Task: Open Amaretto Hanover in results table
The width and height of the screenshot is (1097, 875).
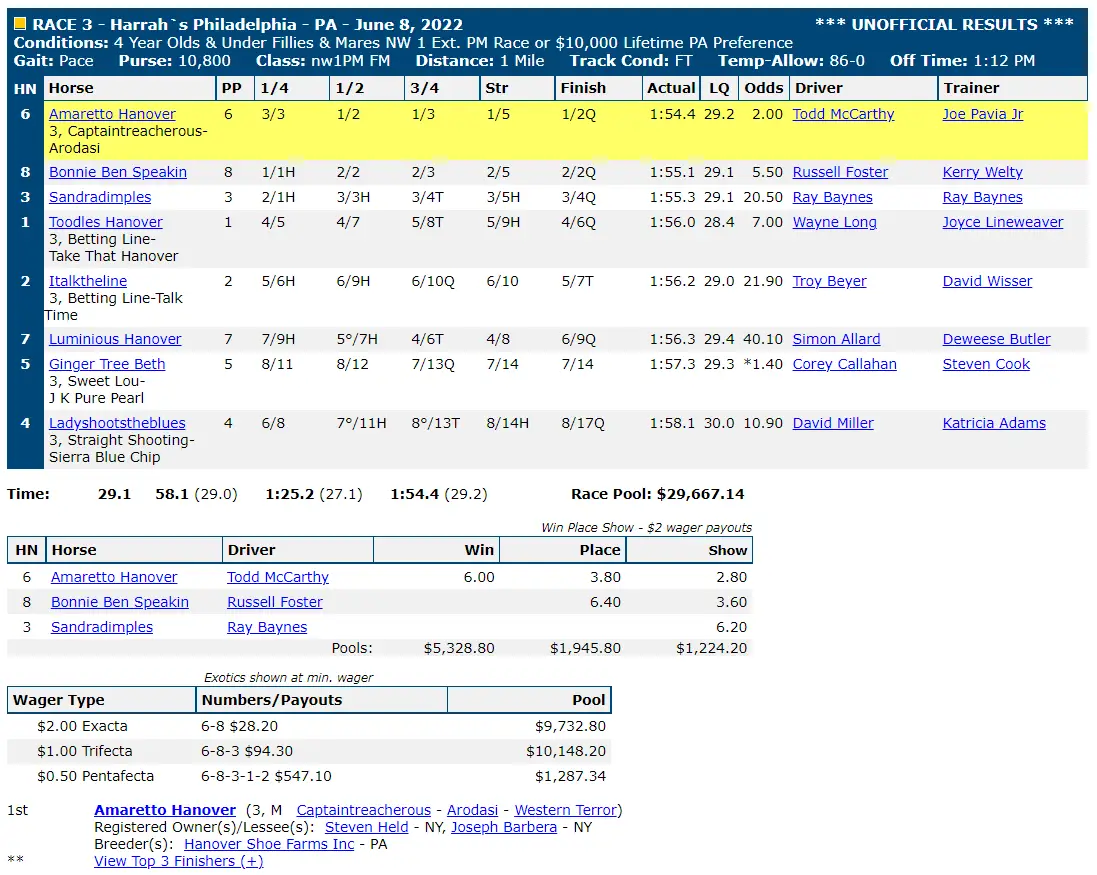Action: (112, 114)
